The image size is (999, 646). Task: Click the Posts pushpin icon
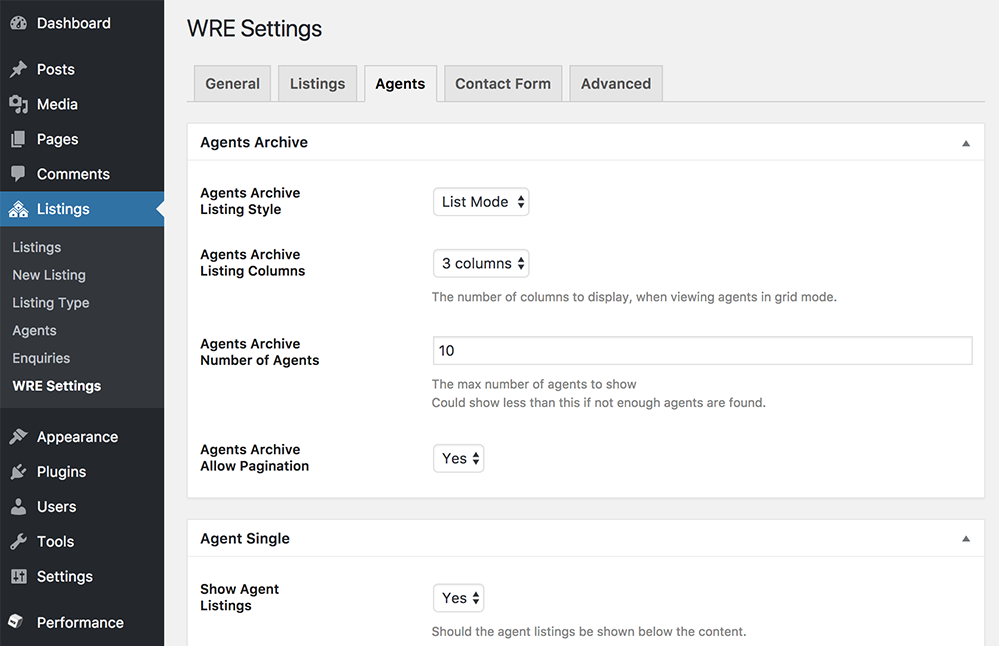18,70
